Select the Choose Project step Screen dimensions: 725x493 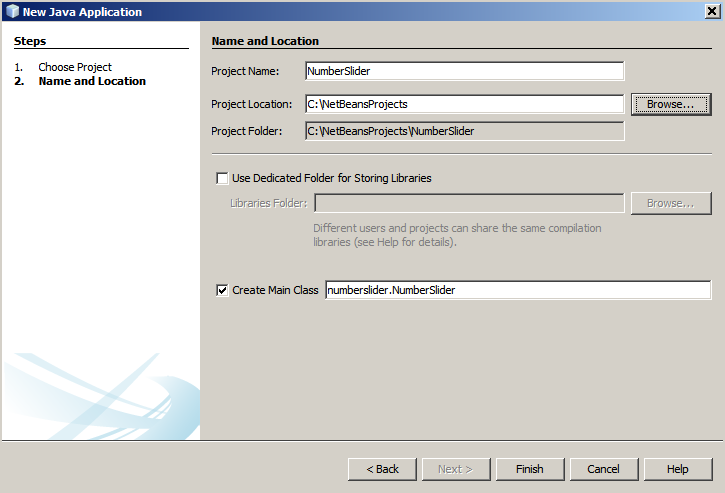coord(75,67)
